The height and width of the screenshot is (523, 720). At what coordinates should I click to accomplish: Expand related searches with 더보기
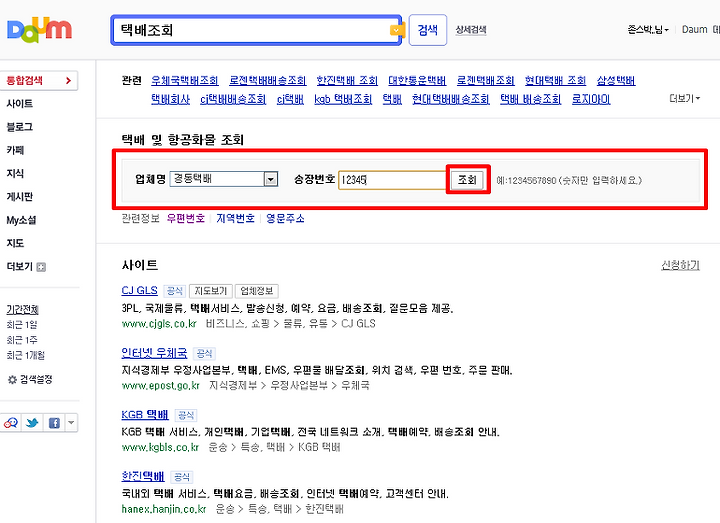point(685,99)
